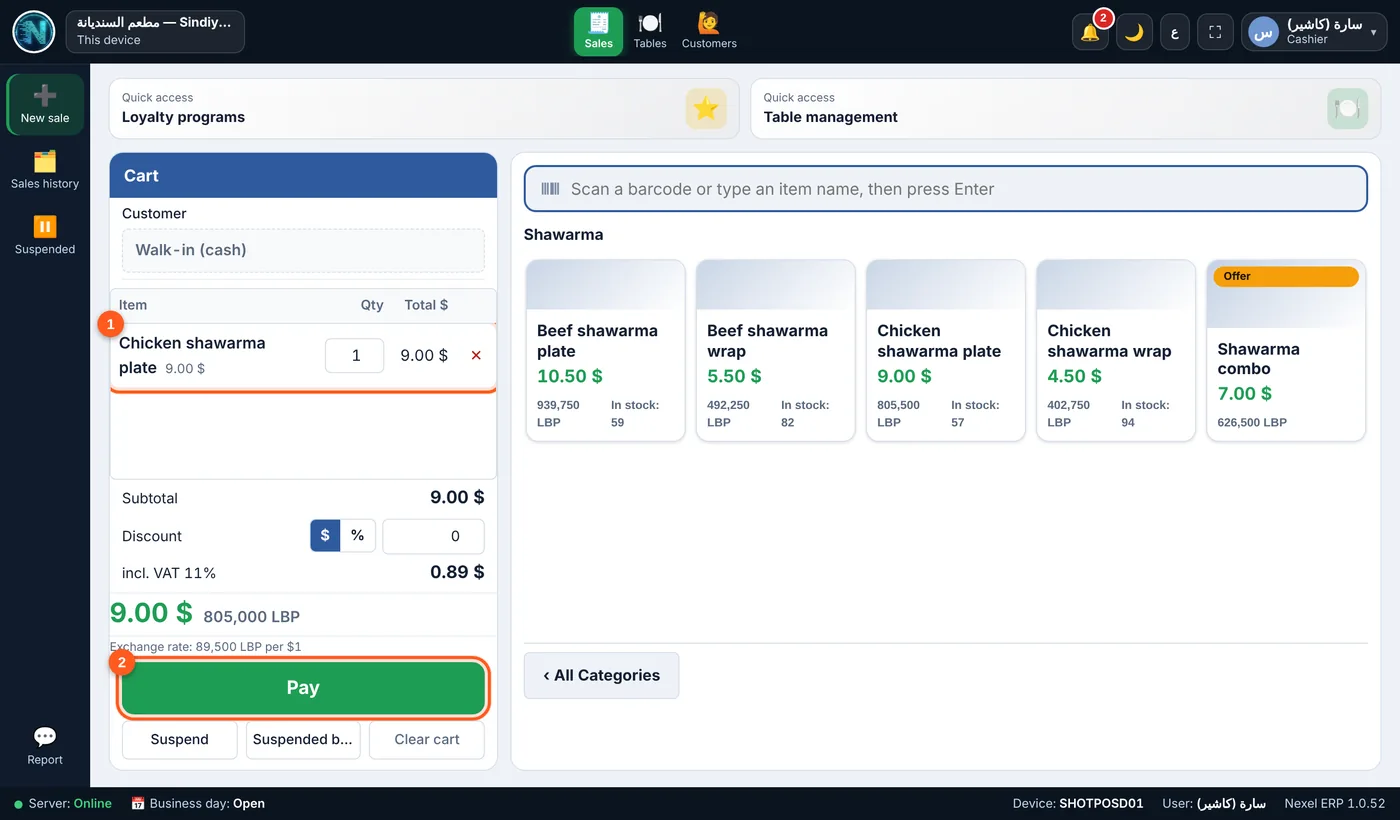Open the notifications bell
The width and height of the screenshot is (1400, 820).
coord(1090,32)
